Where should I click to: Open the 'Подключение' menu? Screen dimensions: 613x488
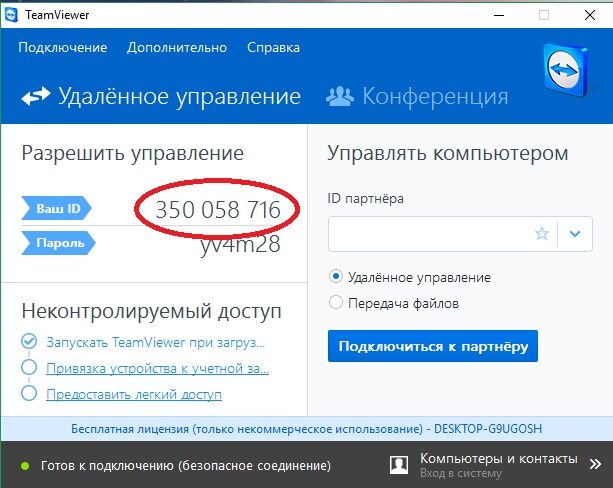point(62,47)
